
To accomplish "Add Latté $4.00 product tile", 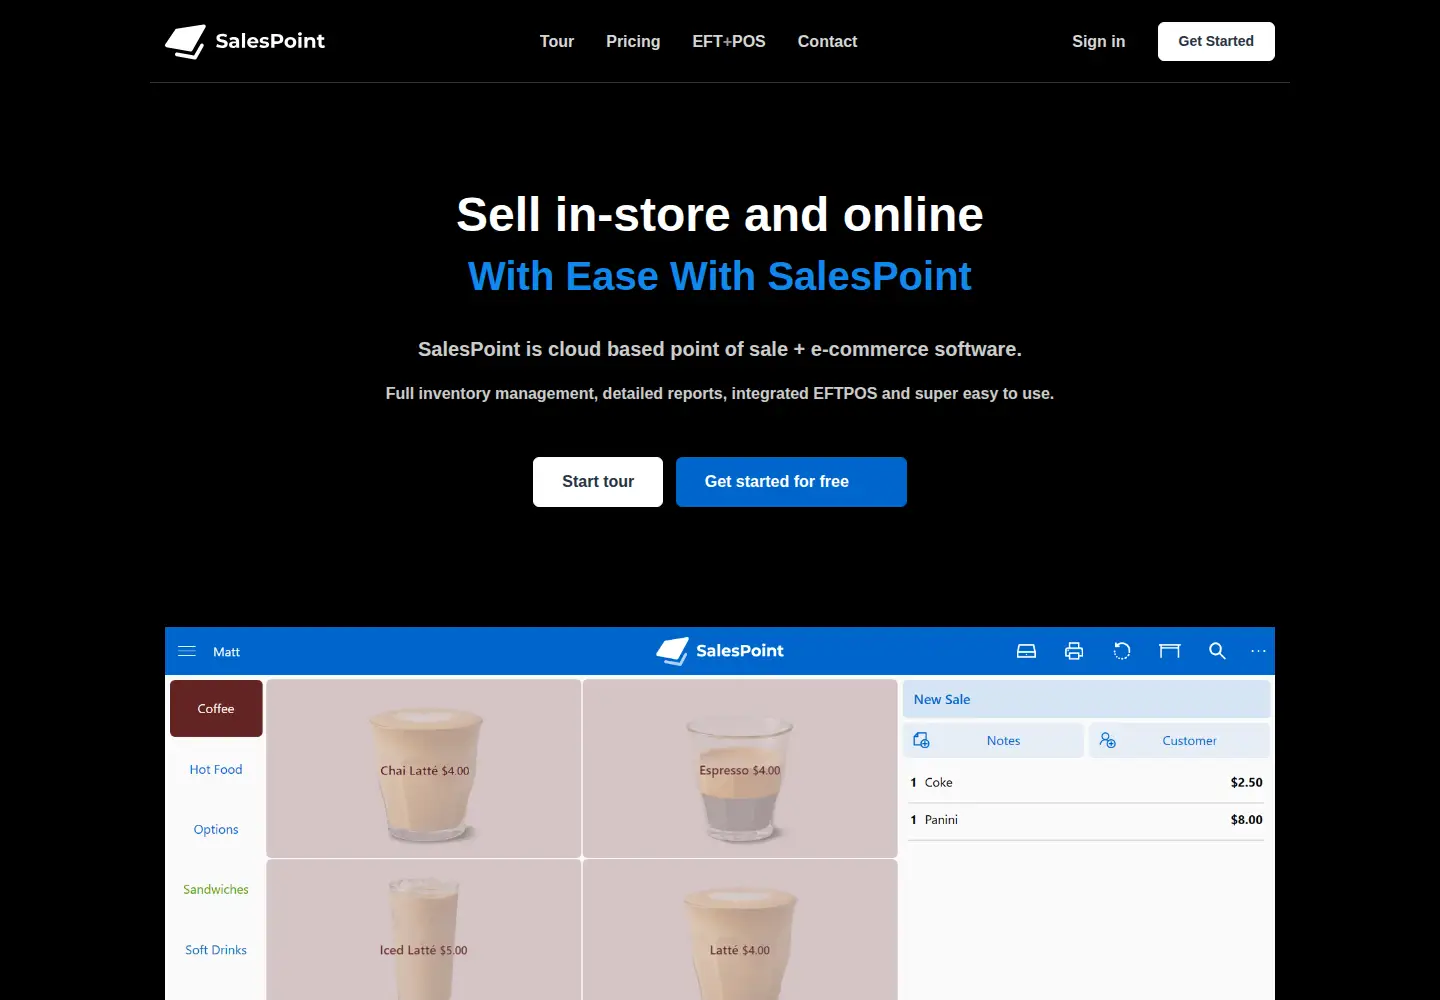I will 740,930.
